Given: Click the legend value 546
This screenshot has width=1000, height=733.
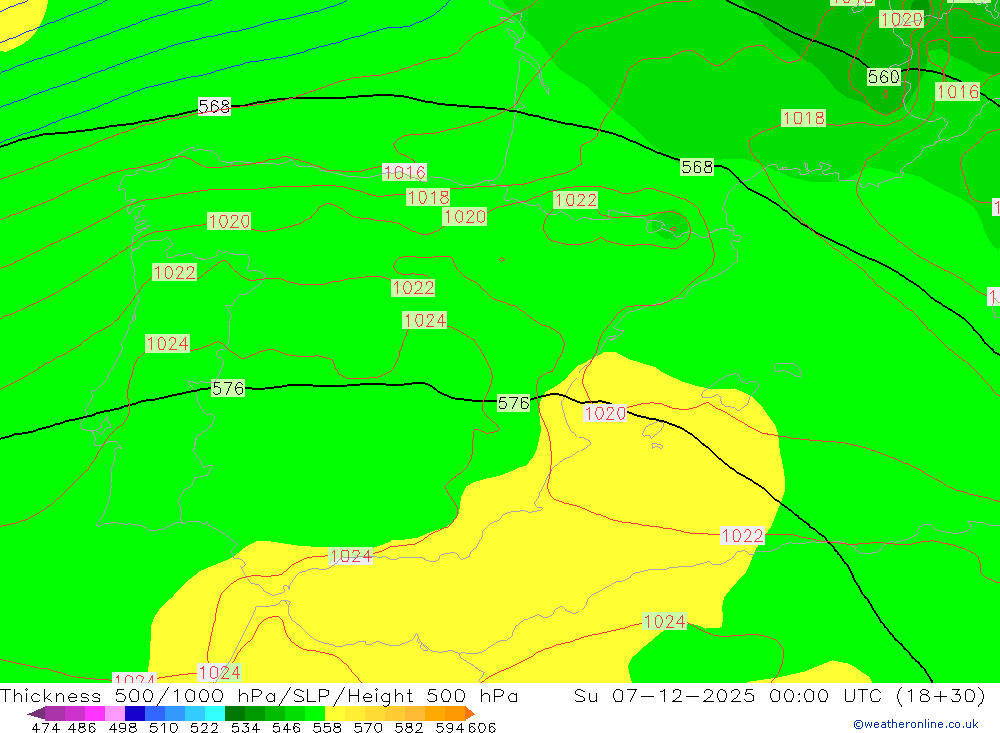Looking at the screenshot, I should pyautogui.click(x=286, y=727).
